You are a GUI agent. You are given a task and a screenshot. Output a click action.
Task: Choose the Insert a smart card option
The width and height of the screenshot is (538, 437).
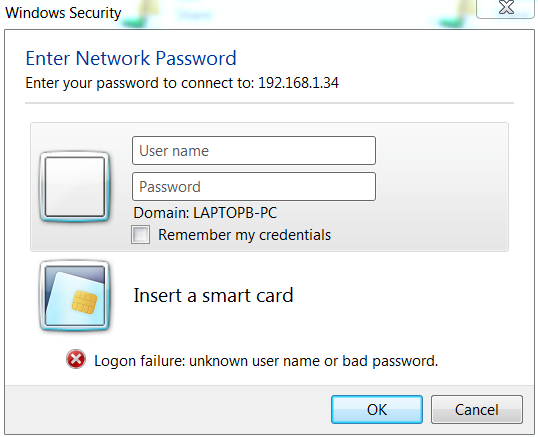click(x=213, y=295)
